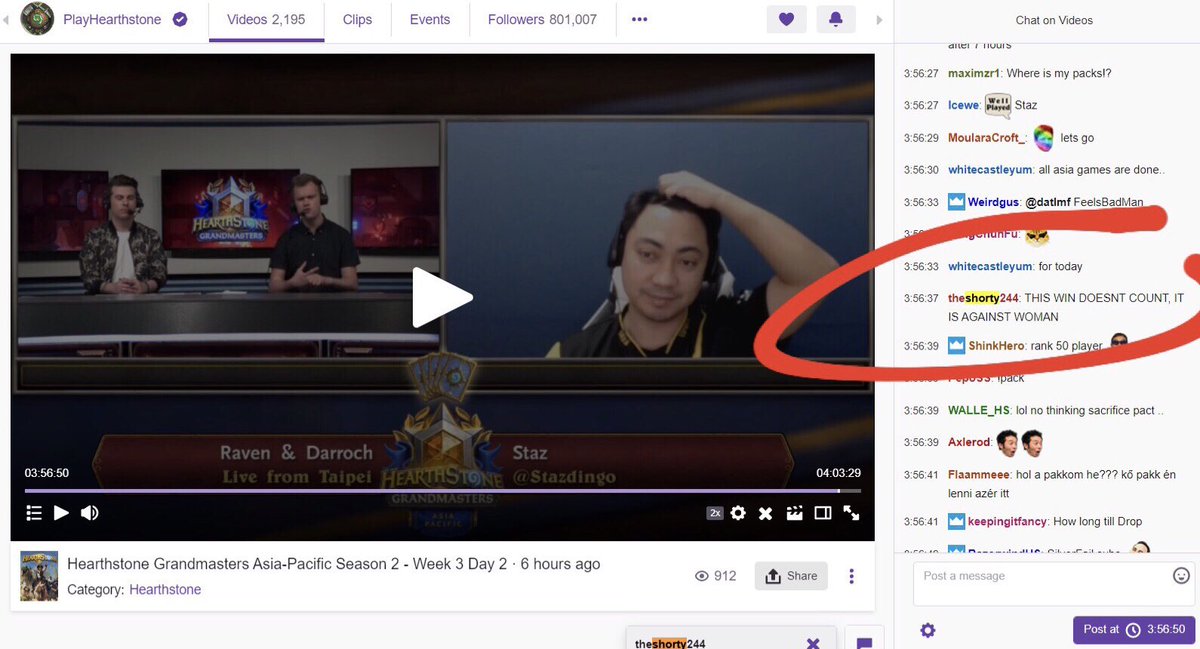
Task: Toggle theatre mode in the player
Action: pos(823,513)
